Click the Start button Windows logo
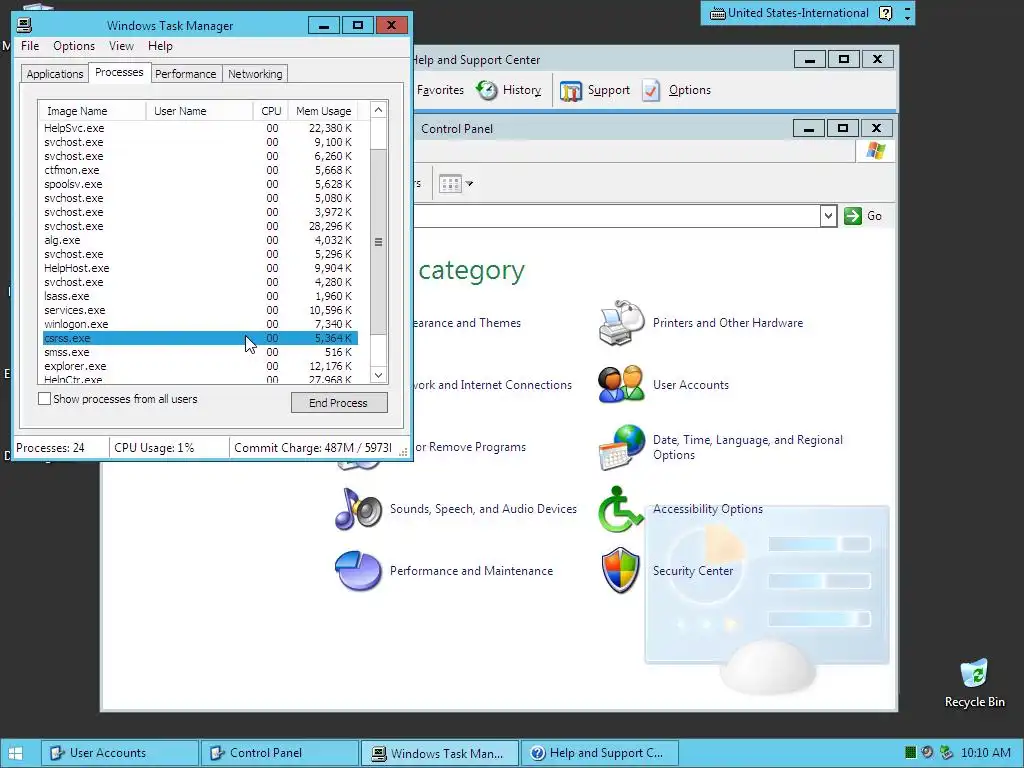Image resolution: width=1024 pixels, height=768 pixels. pyautogui.click(x=16, y=753)
